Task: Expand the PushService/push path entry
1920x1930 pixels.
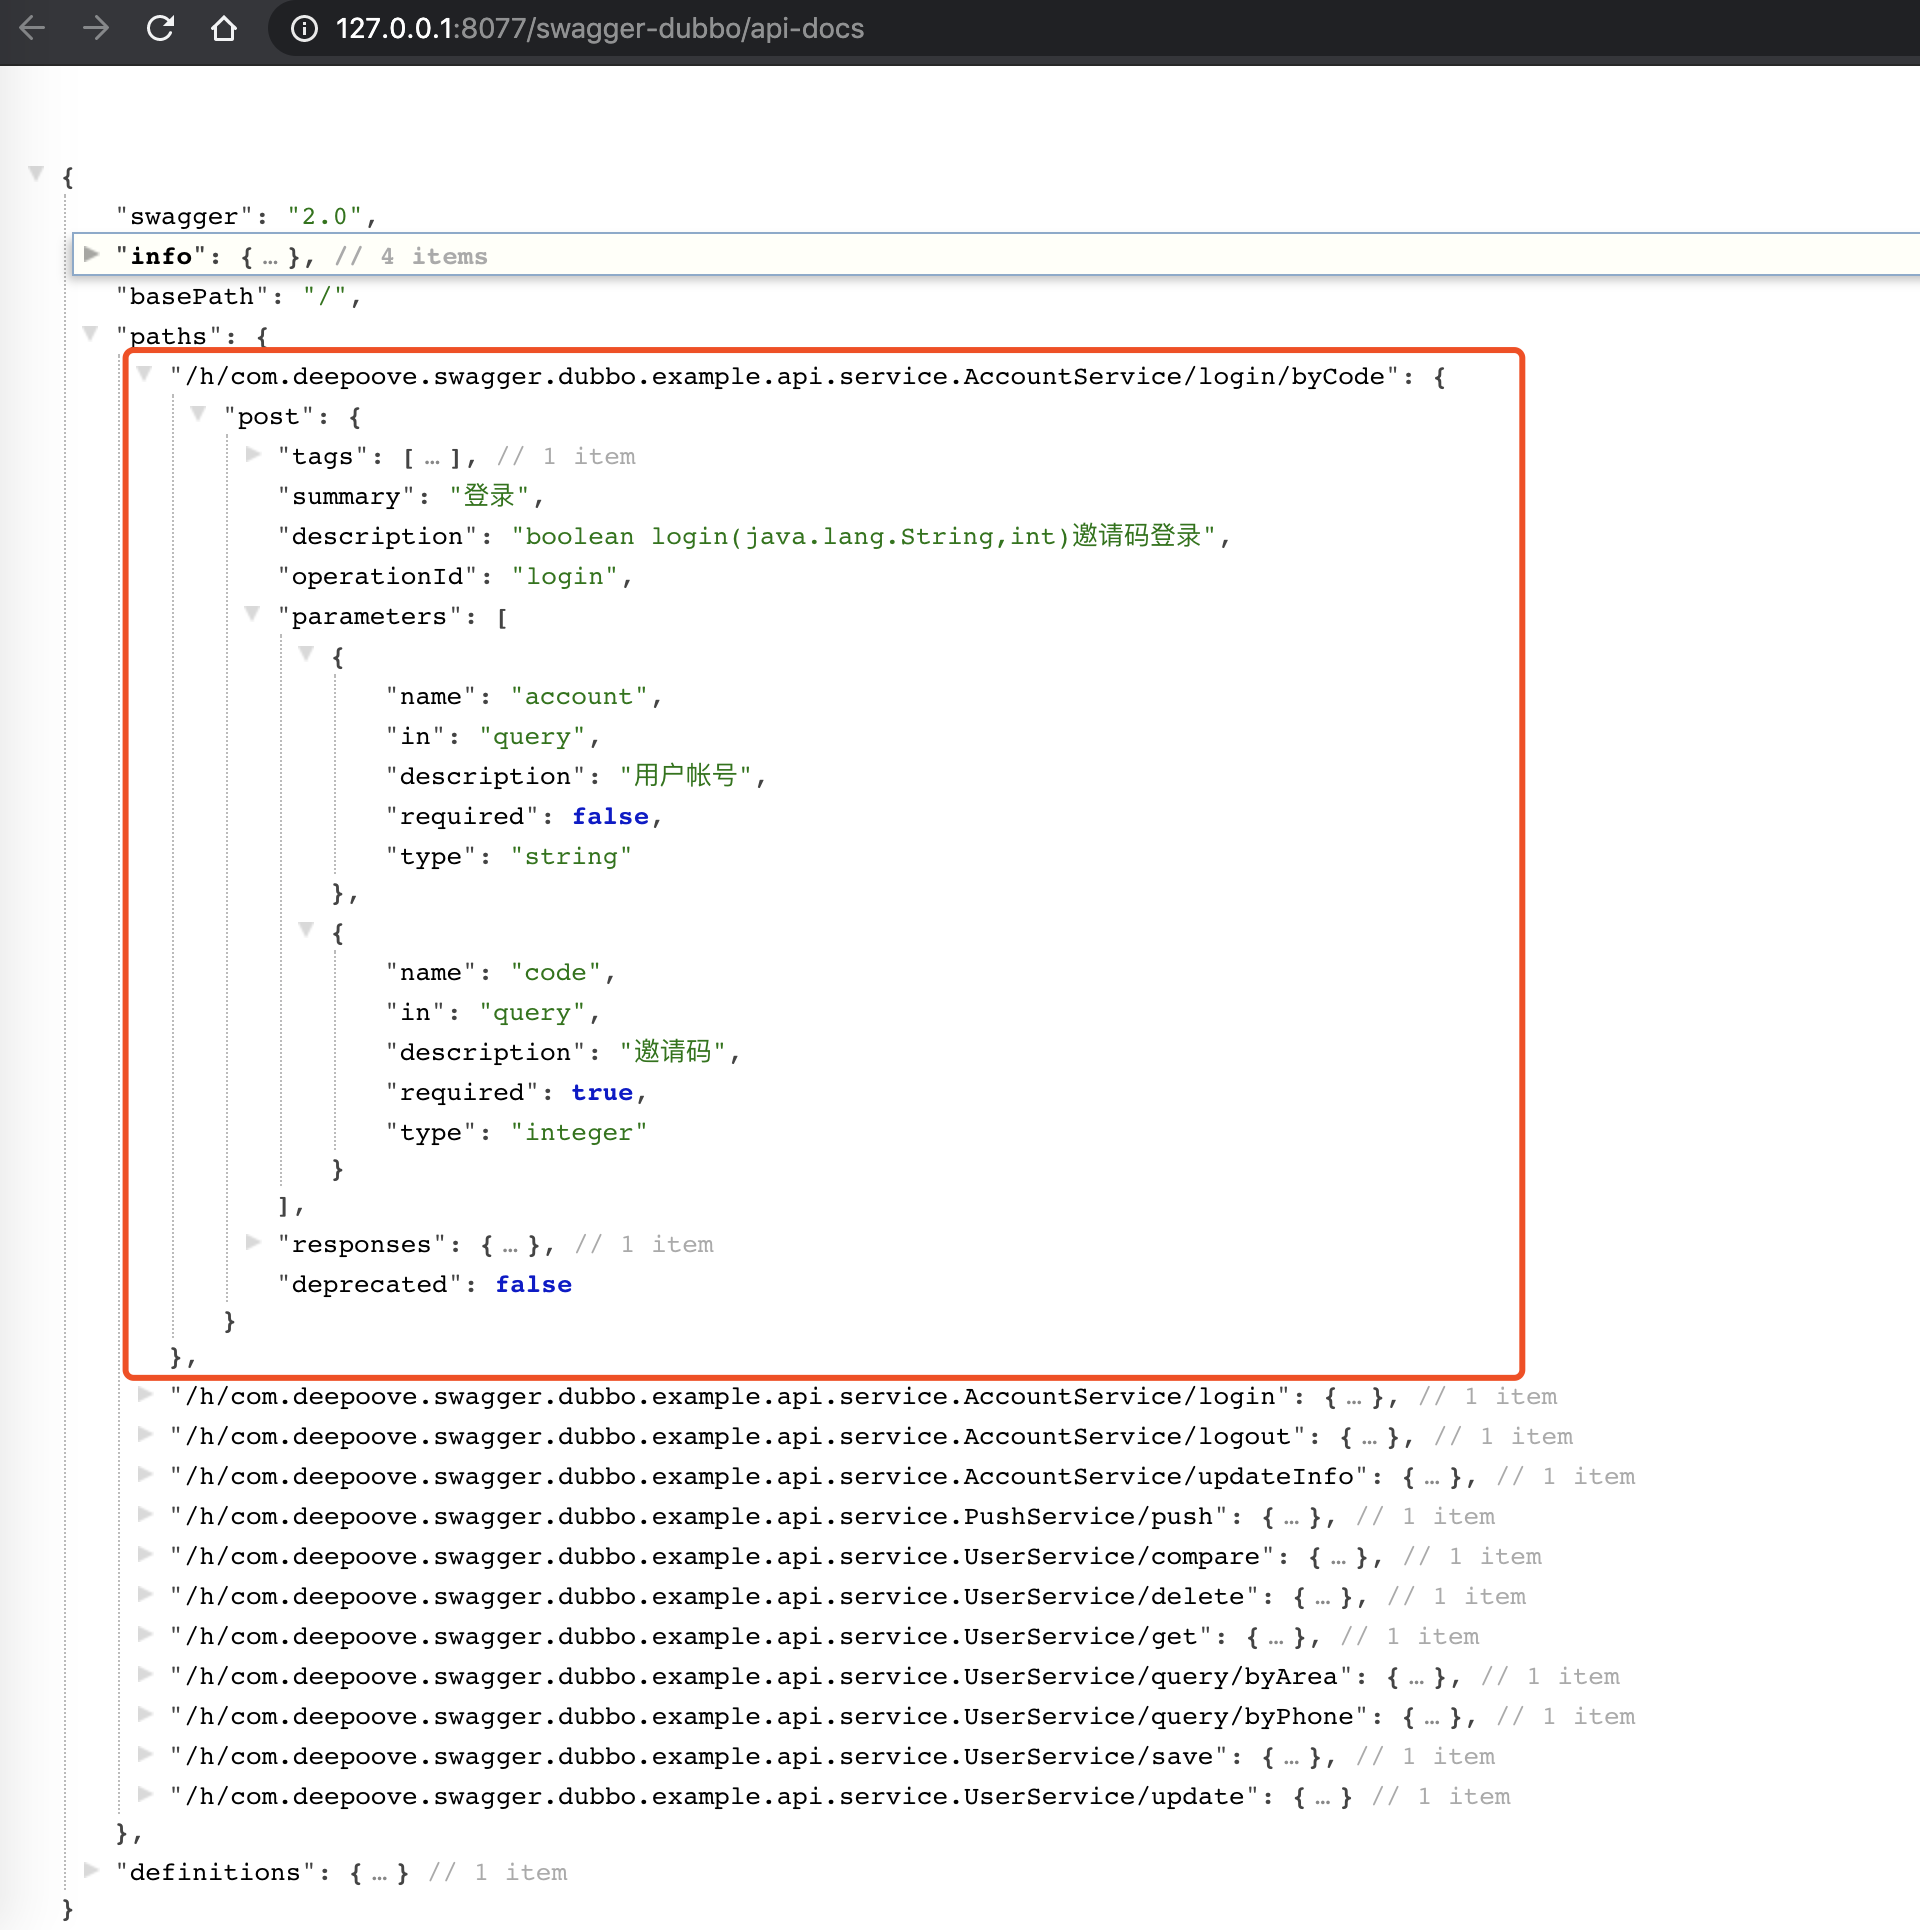Action: click(x=145, y=1516)
